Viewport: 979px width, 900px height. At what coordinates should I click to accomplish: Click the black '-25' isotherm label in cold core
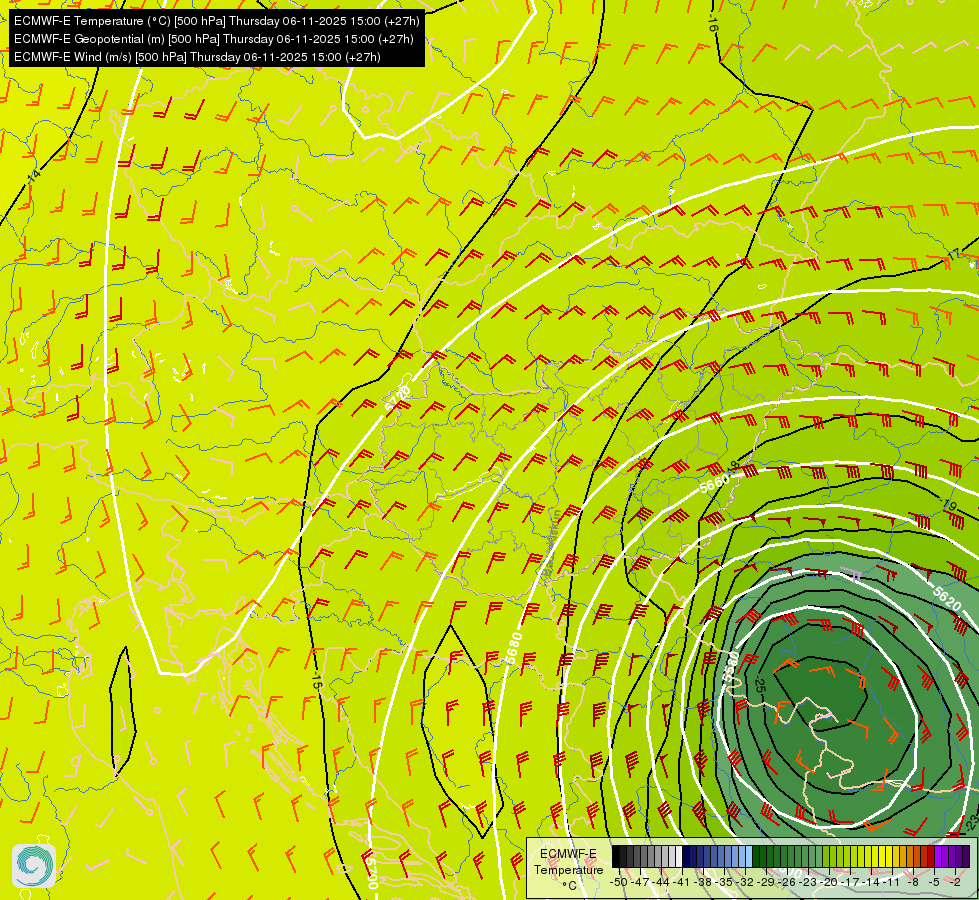(760, 683)
